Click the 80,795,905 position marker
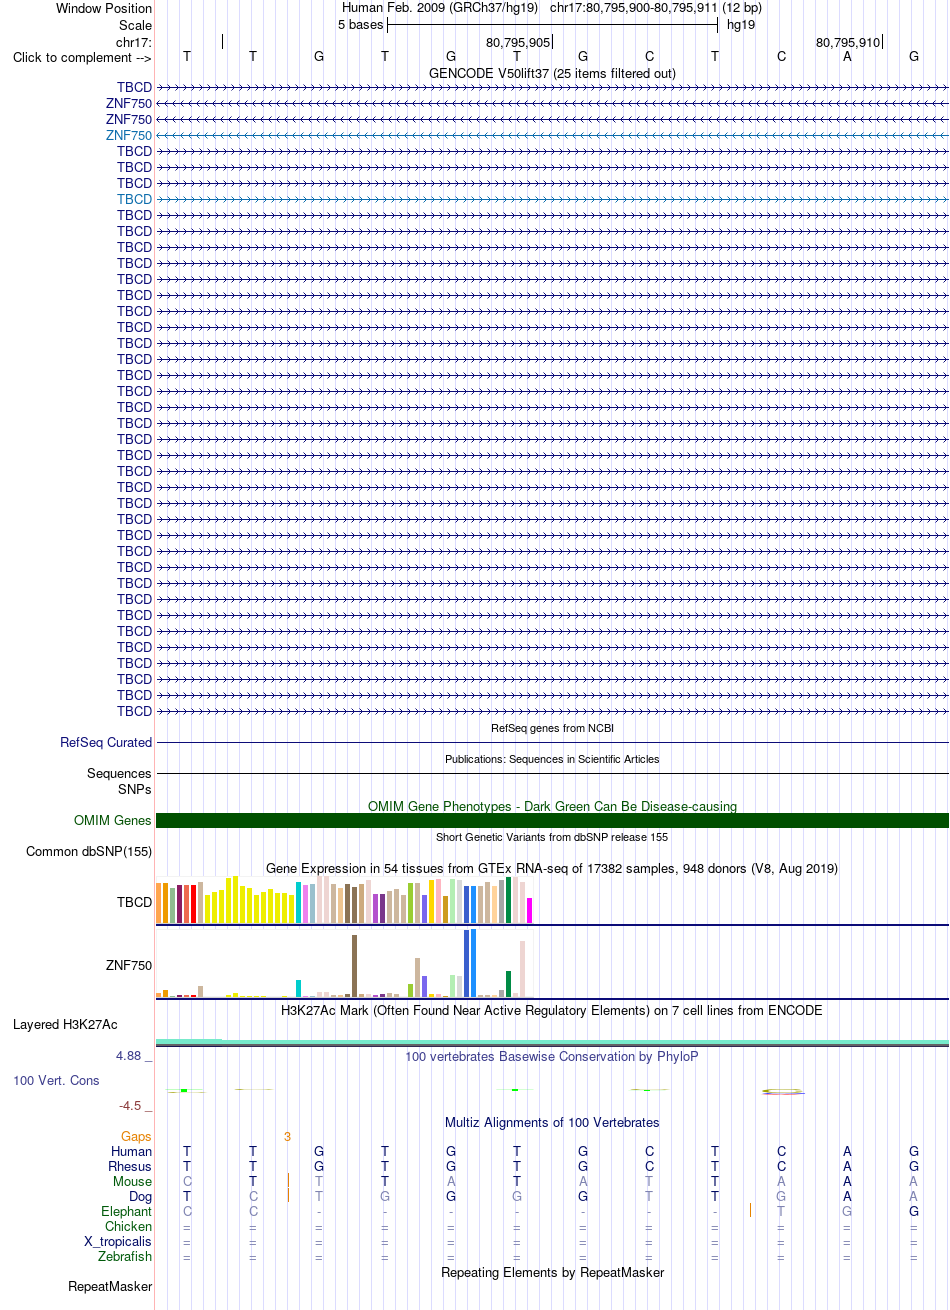The image size is (950, 1310). point(518,43)
